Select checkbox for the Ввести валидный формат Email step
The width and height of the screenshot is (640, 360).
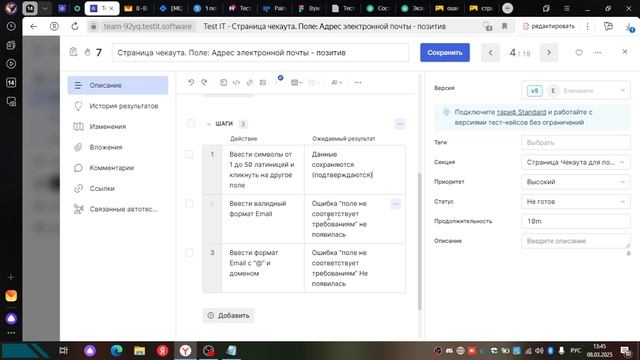click(x=189, y=203)
